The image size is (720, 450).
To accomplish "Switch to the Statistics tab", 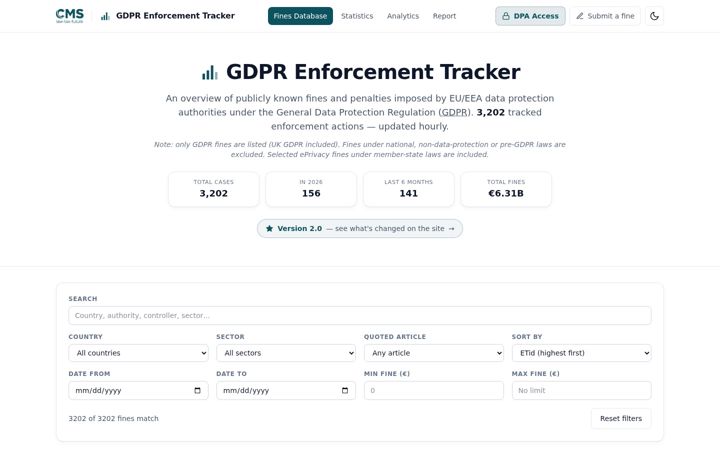I will click(357, 16).
